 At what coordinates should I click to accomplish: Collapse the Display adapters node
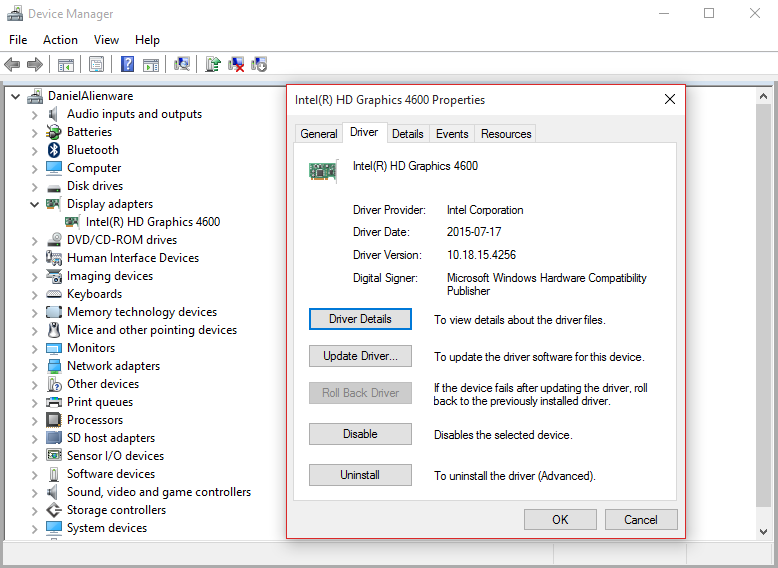[34, 204]
